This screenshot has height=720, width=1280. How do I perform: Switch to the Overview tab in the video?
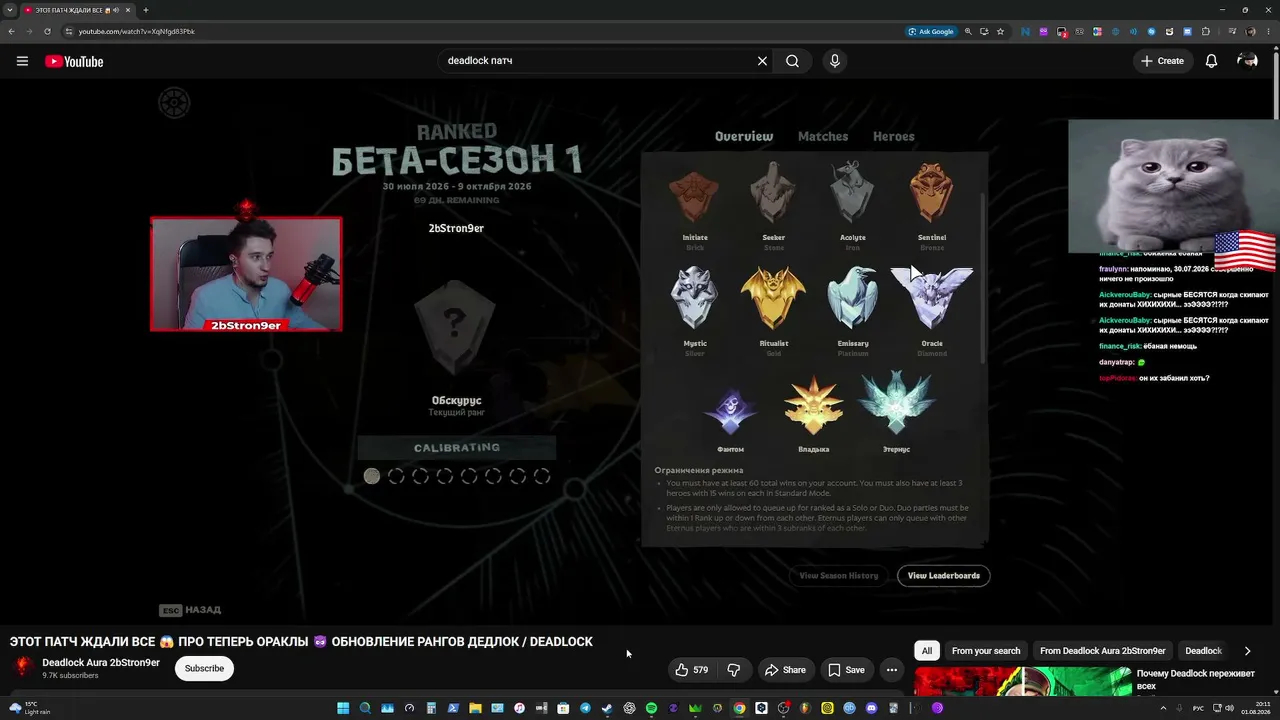[x=744, y=137]
